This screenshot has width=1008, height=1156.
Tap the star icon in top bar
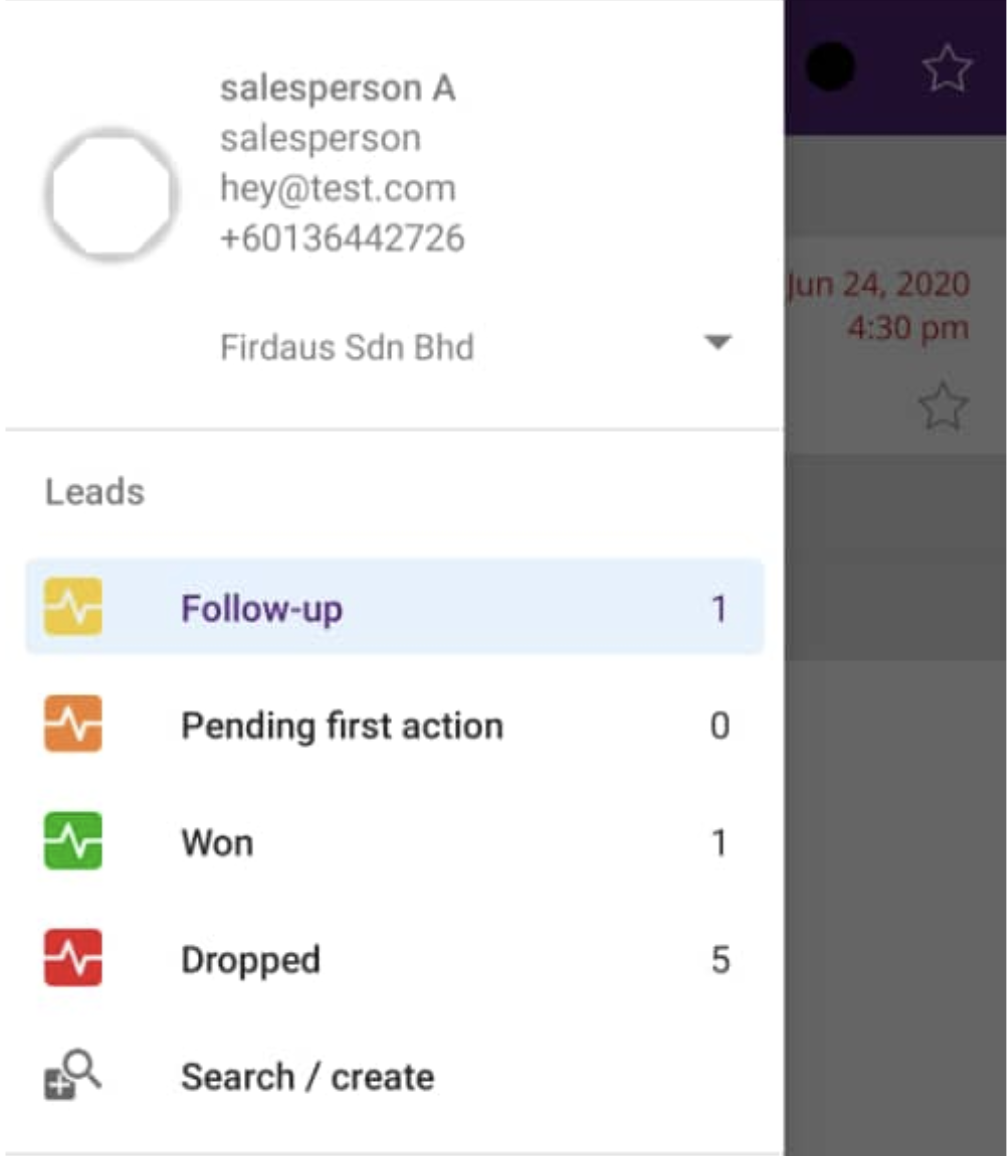click(946, 69)
